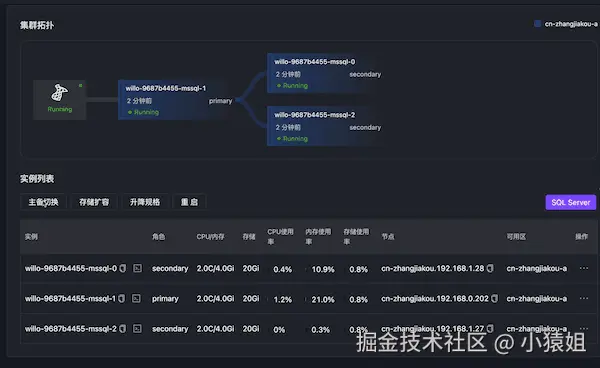Screen dimensions: 600x368
Task: Click the 主备切换 button
Action: pos(43,202)
